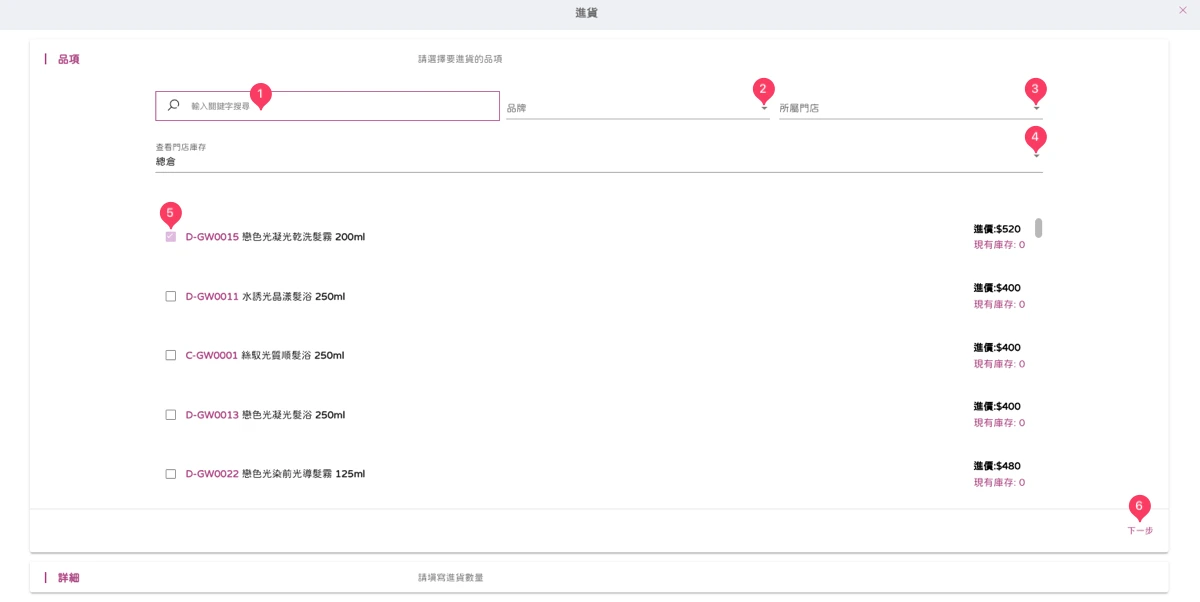Image resolution: width=1200 pixels, height=602 pixels.
Task: Open the 查看門店庫存 dropdown showing 總倉
Action: coord(599,155)
